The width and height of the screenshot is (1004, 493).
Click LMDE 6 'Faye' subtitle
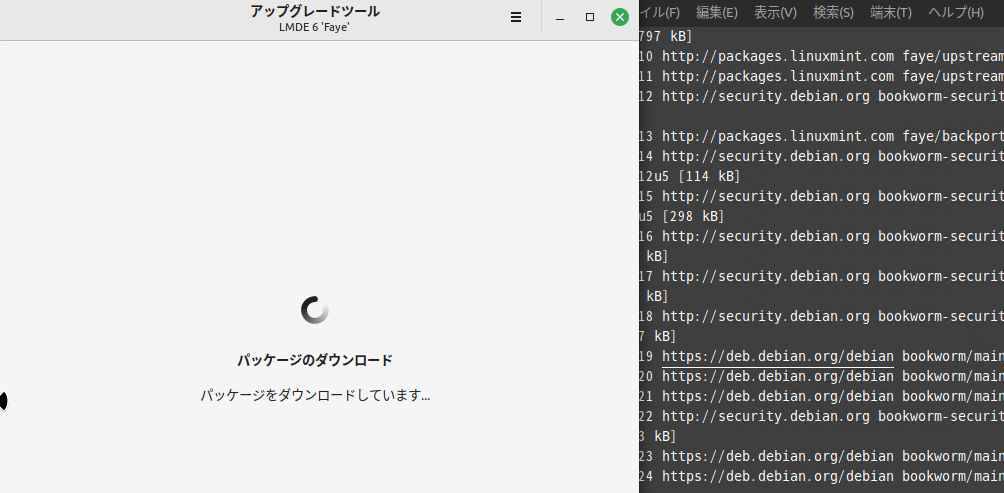click(314, 28)
